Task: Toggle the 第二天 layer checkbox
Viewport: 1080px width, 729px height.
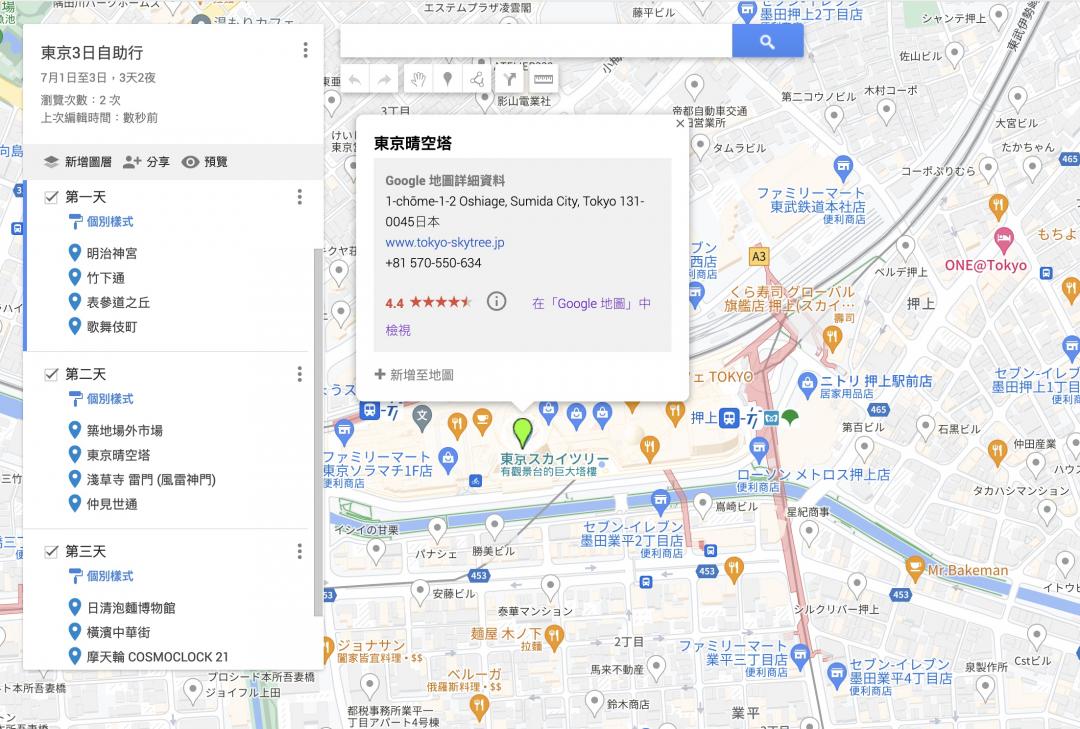Action: pyautogui.click(x=51, y=374)
